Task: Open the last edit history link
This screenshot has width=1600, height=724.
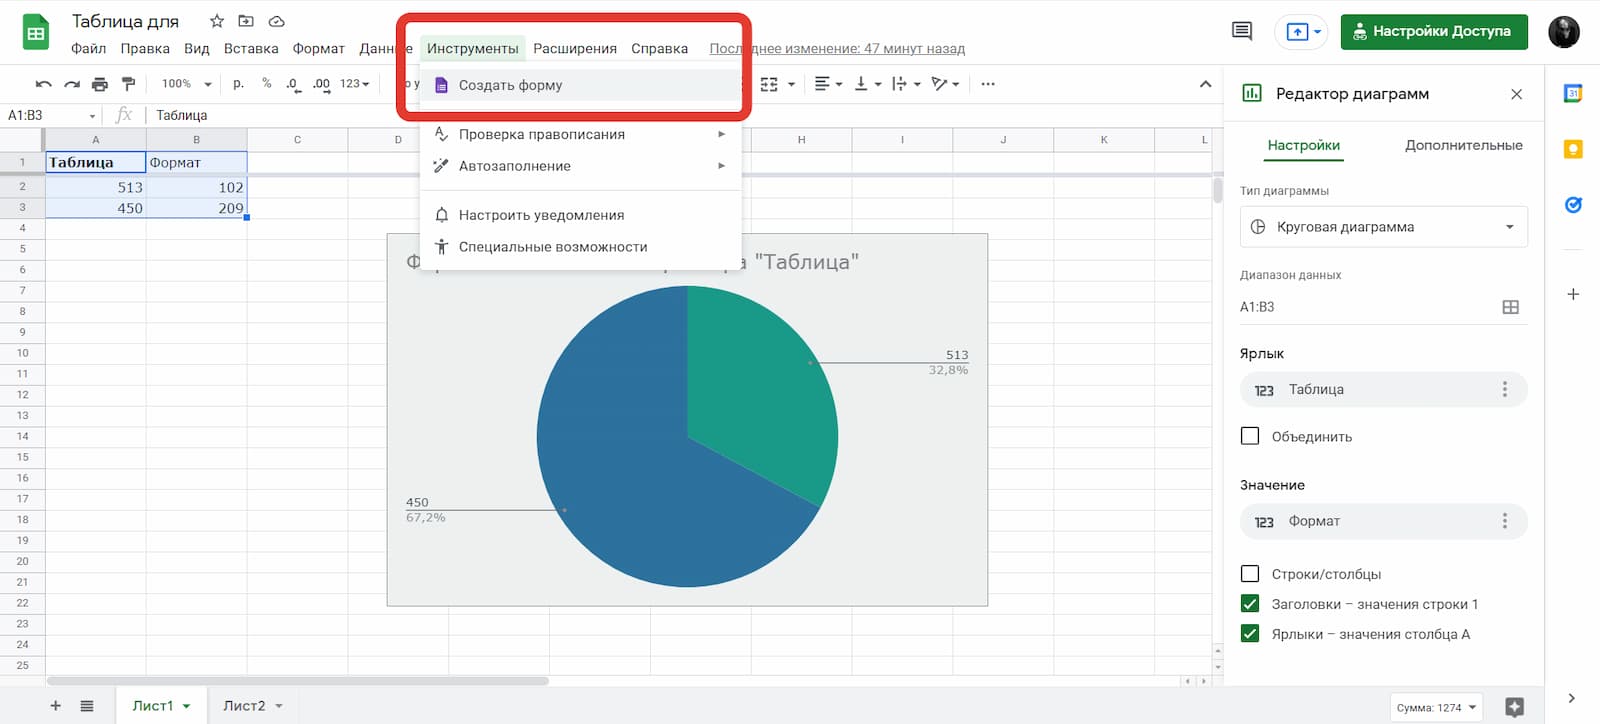Action: click(x=837, y=48)
